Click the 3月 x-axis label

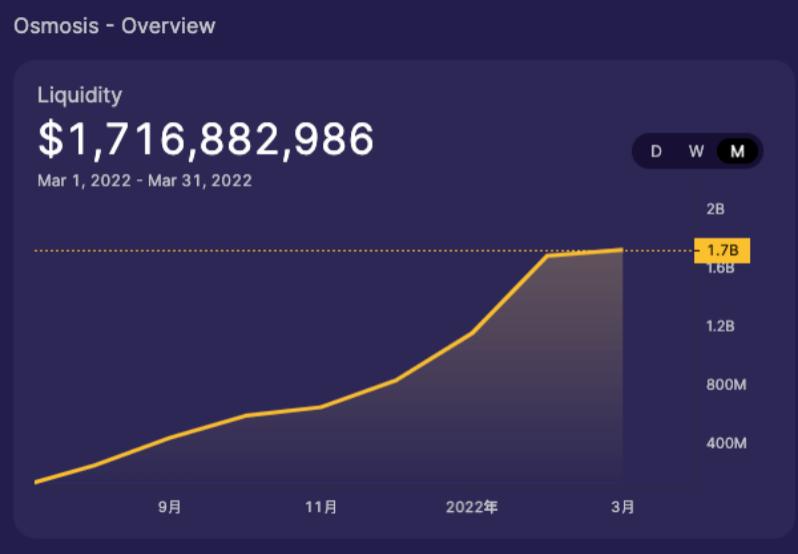click(622, 507)
